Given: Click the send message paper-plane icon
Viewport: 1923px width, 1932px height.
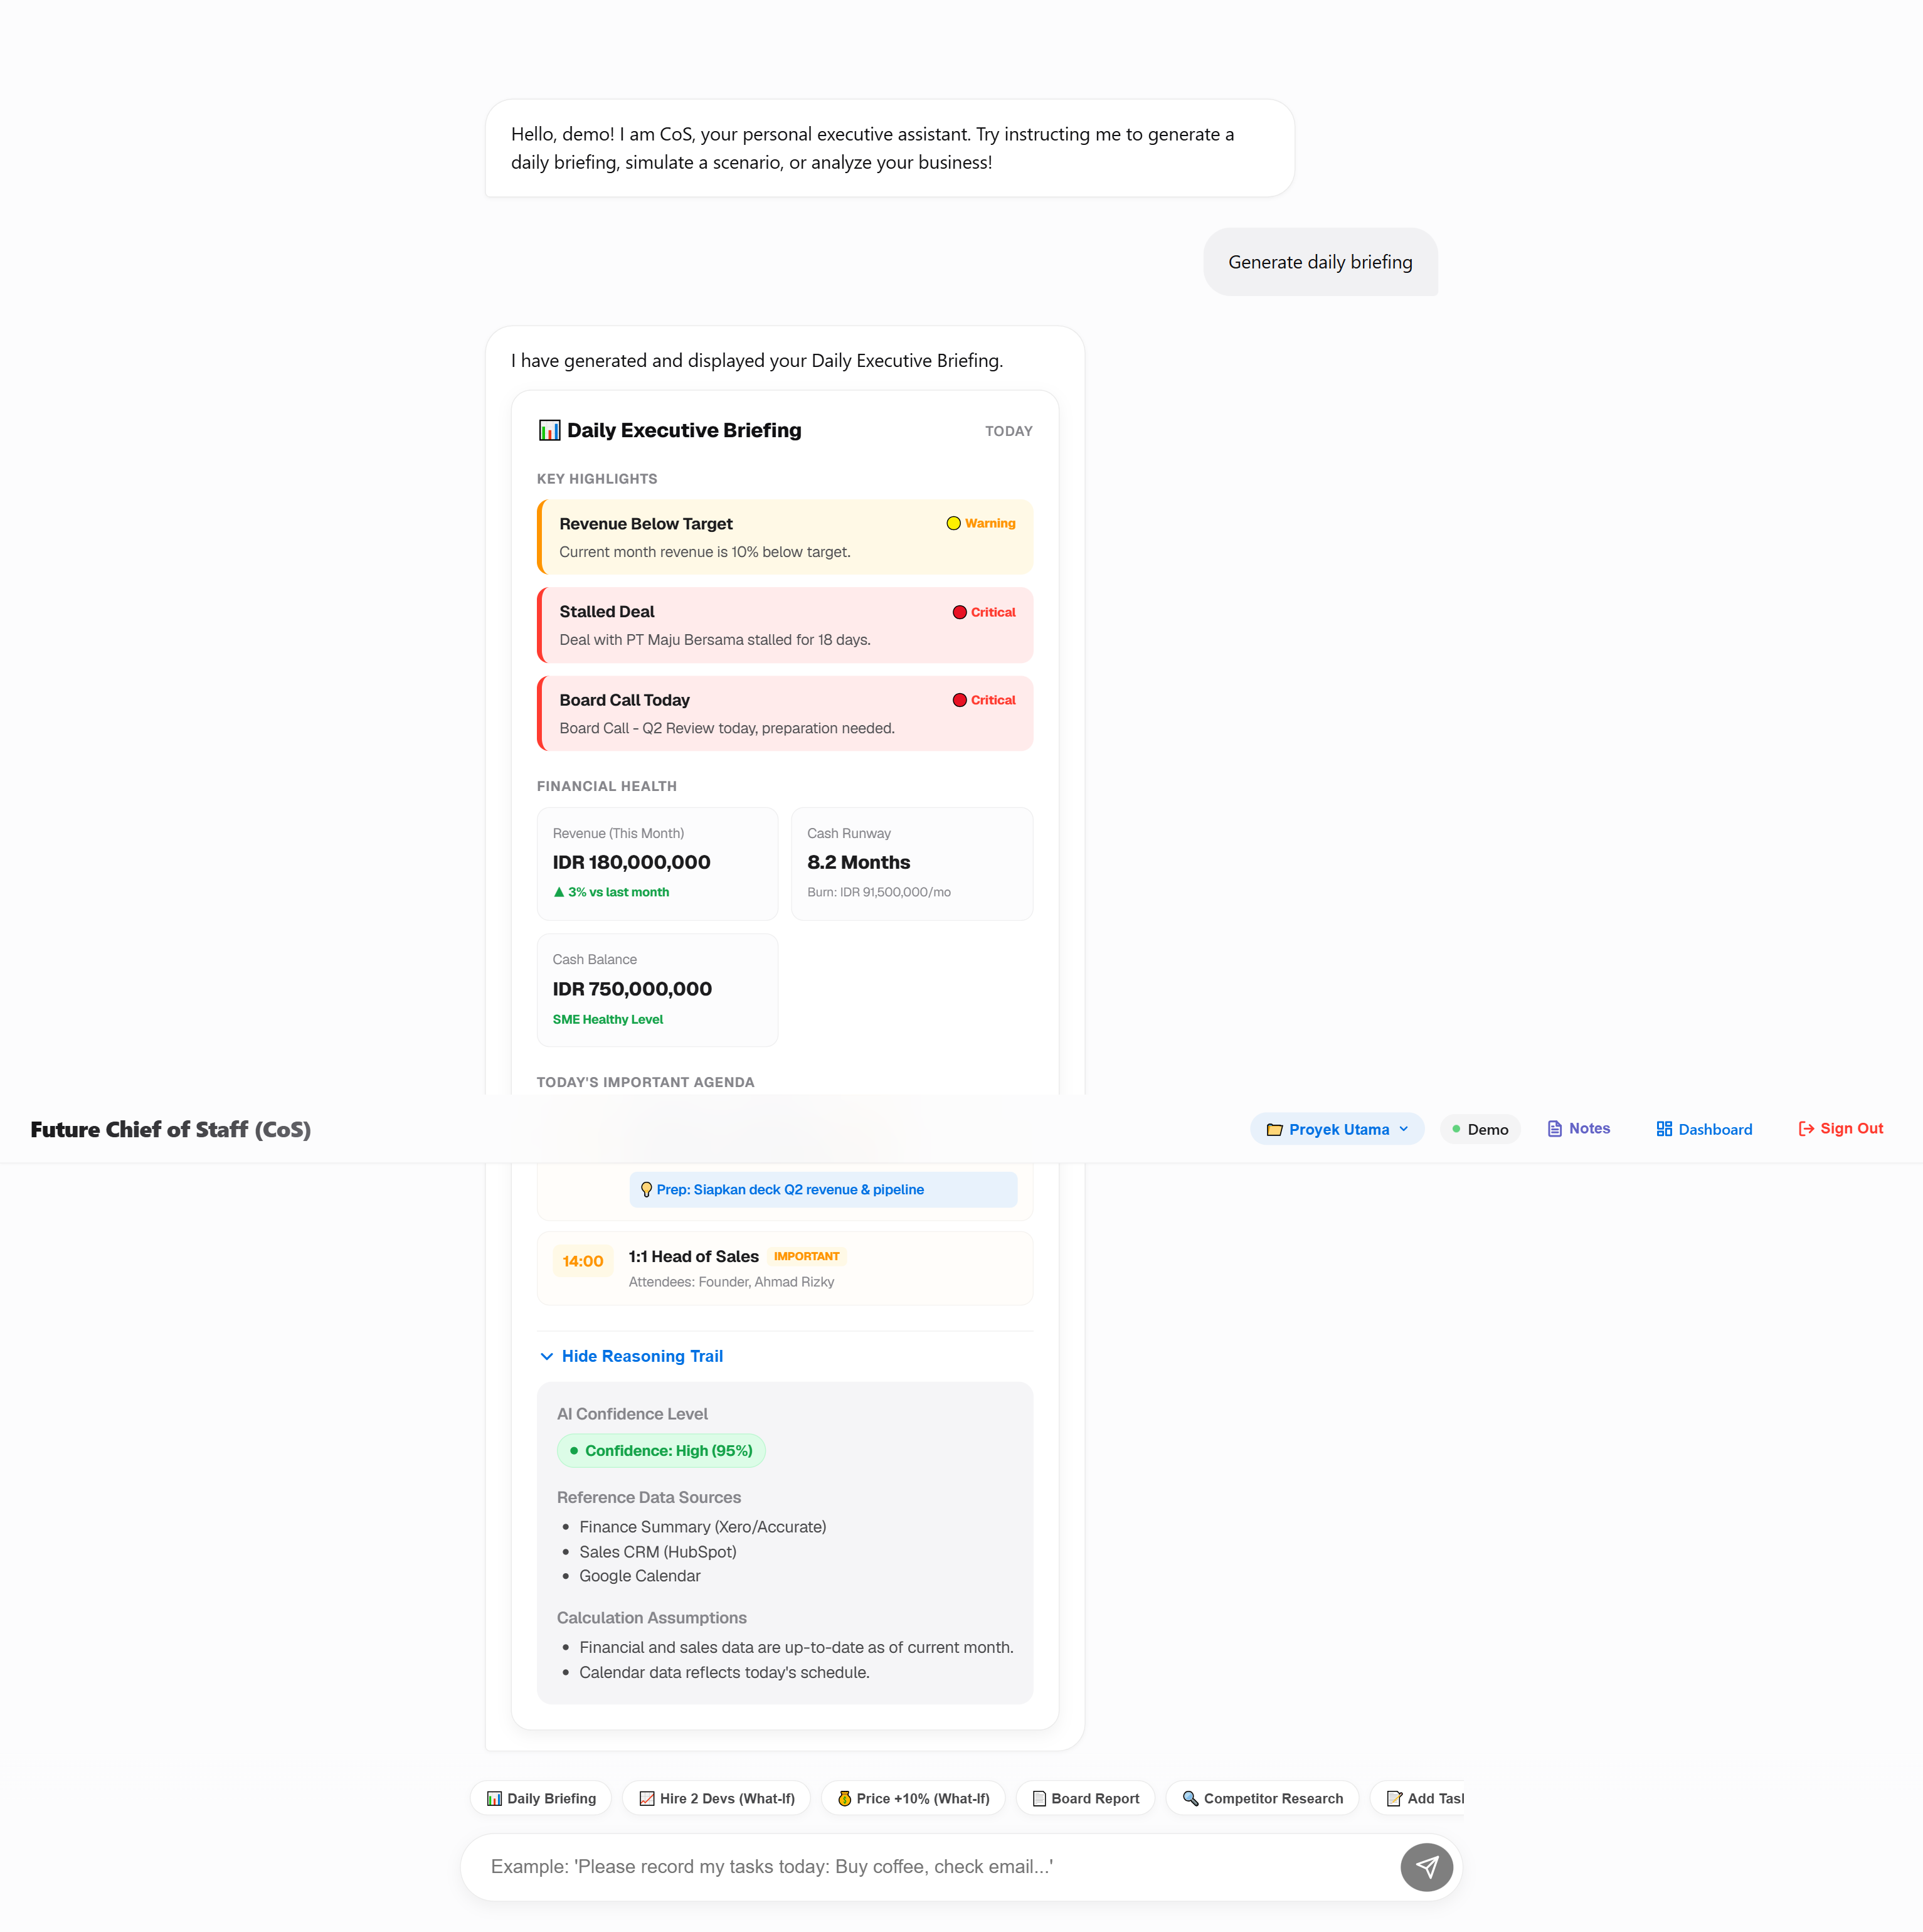Looking at the screenshot, I should tap(1426, 1866).
